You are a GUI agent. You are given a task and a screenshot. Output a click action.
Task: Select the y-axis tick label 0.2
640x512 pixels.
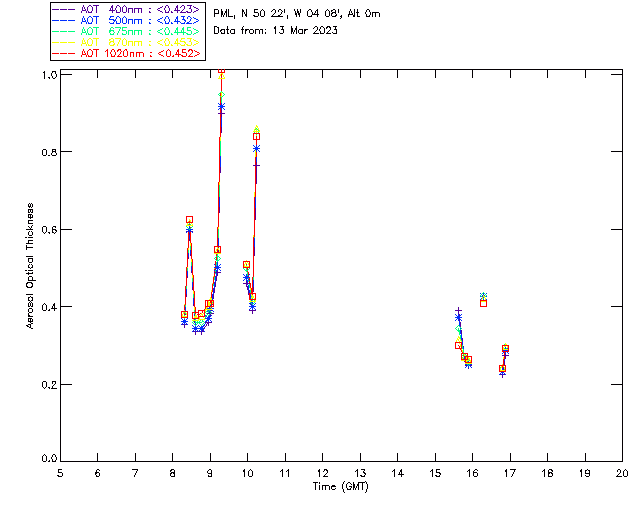49,385
